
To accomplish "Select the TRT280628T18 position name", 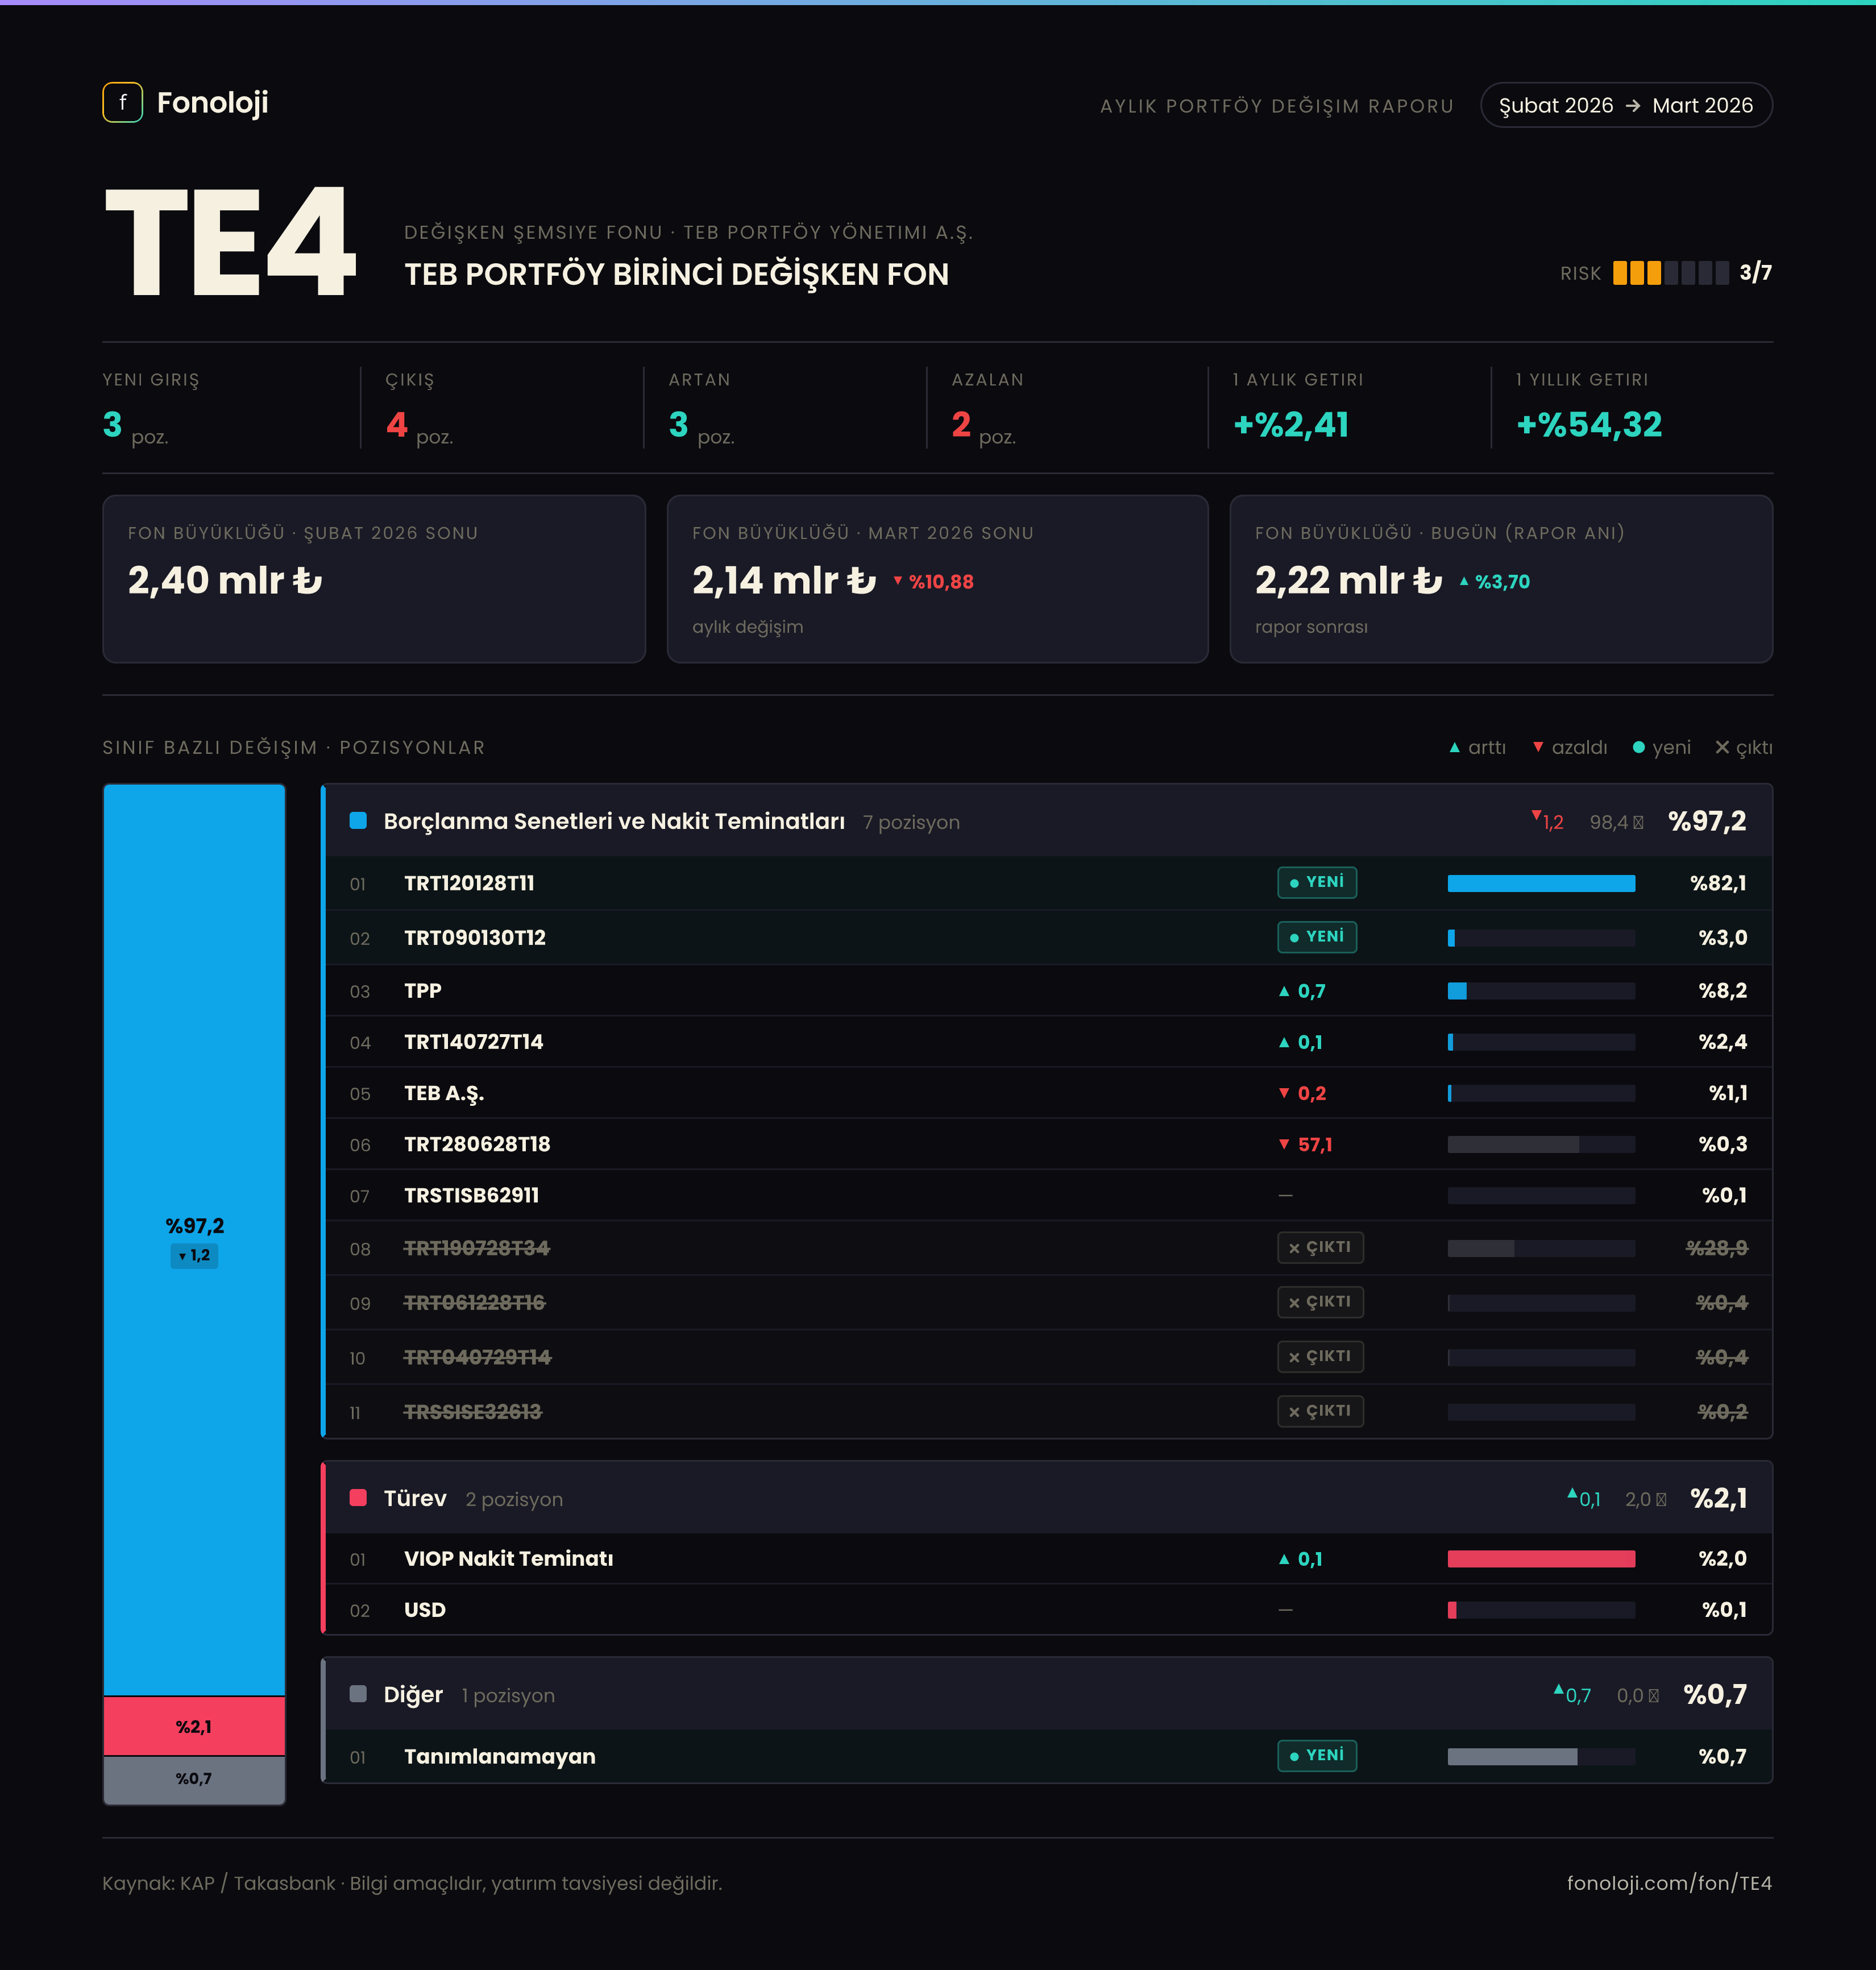I will tap(477, 1144).
